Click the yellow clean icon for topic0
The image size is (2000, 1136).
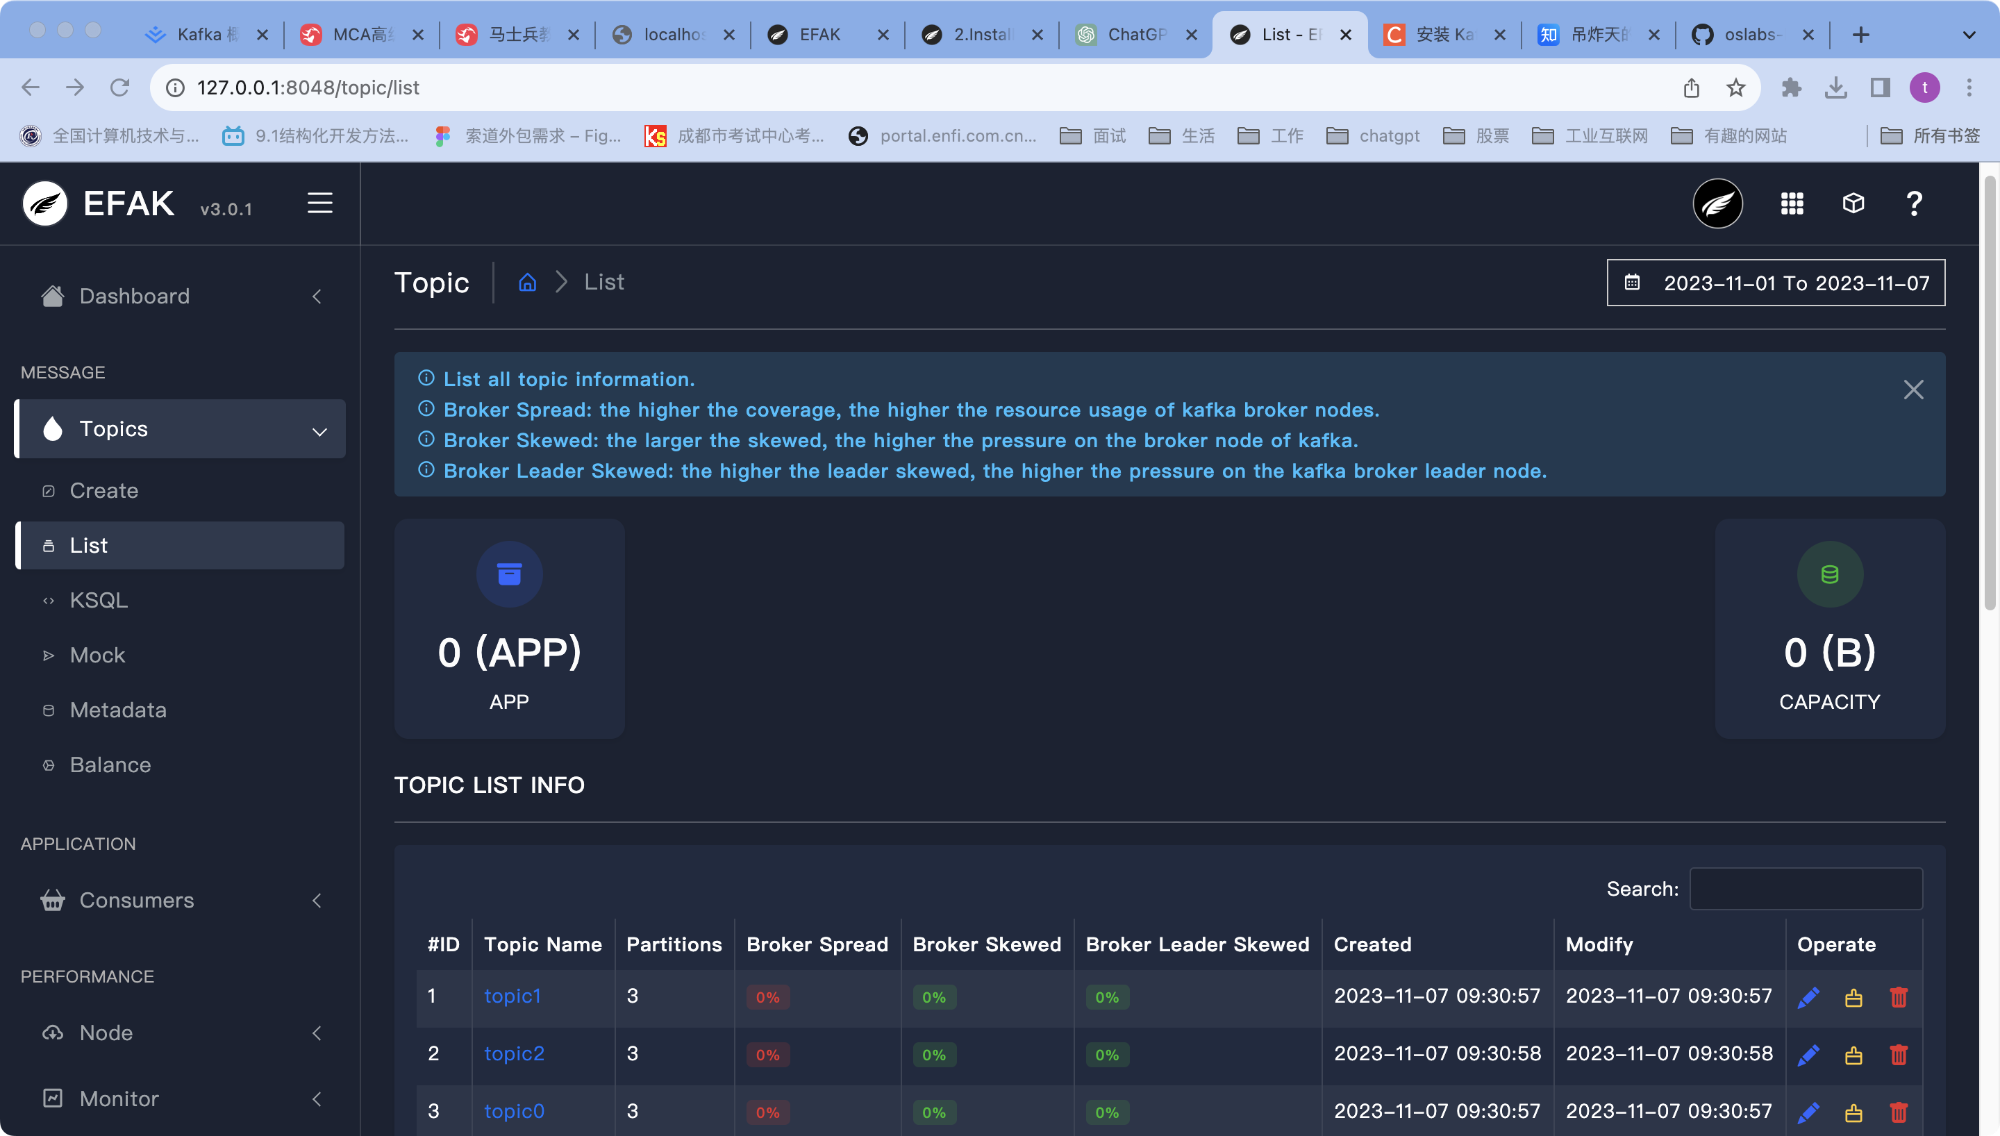click(x=1853, y=1113)
